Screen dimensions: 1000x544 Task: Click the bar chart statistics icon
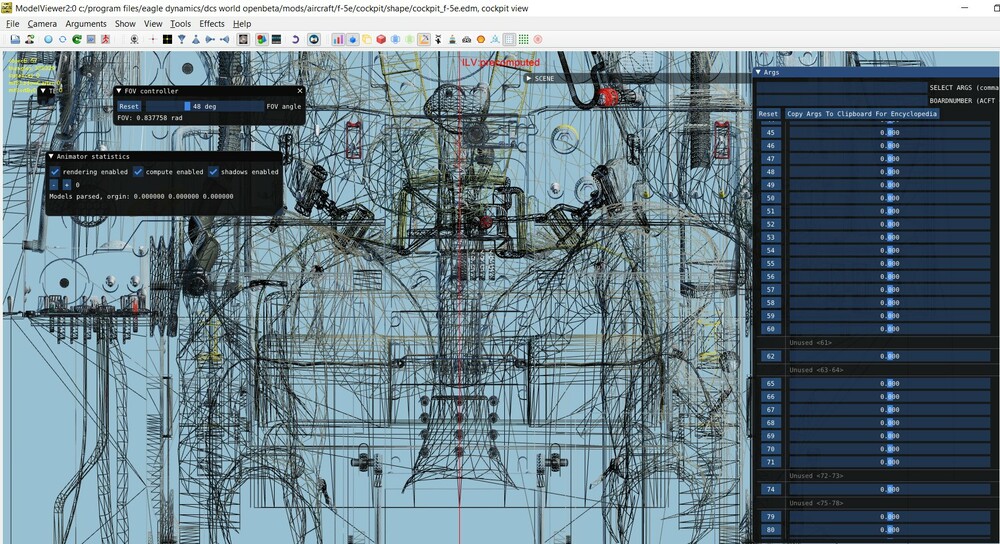click(x=338, y=39)
